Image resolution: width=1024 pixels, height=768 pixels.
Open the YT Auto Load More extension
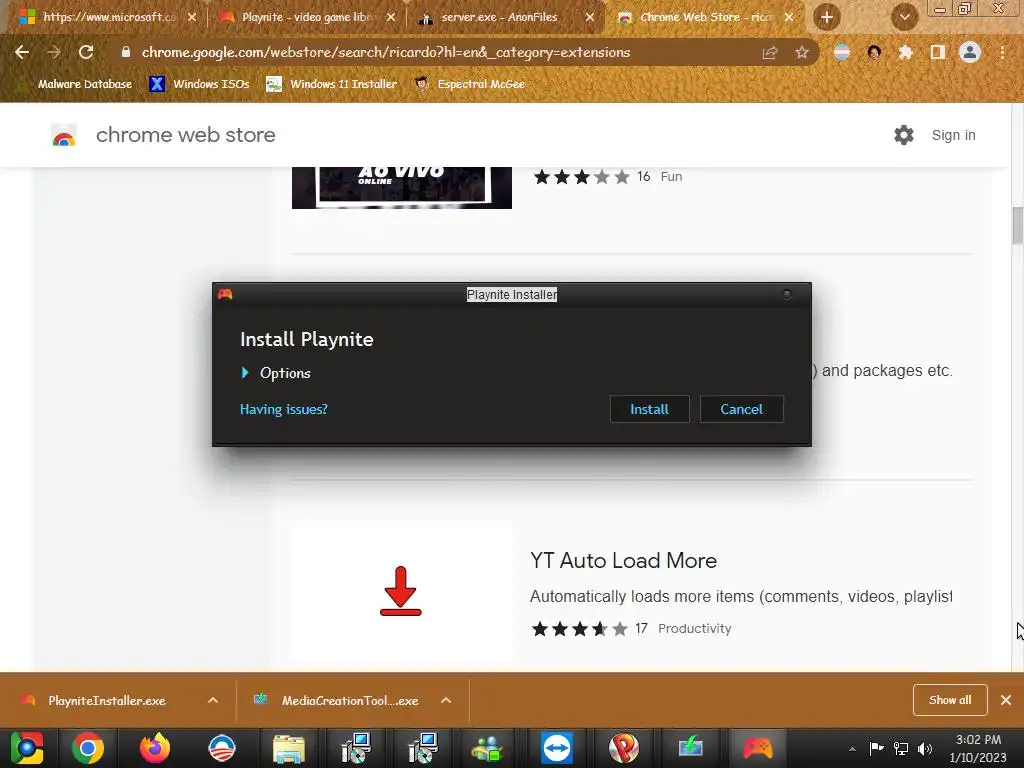623,561
